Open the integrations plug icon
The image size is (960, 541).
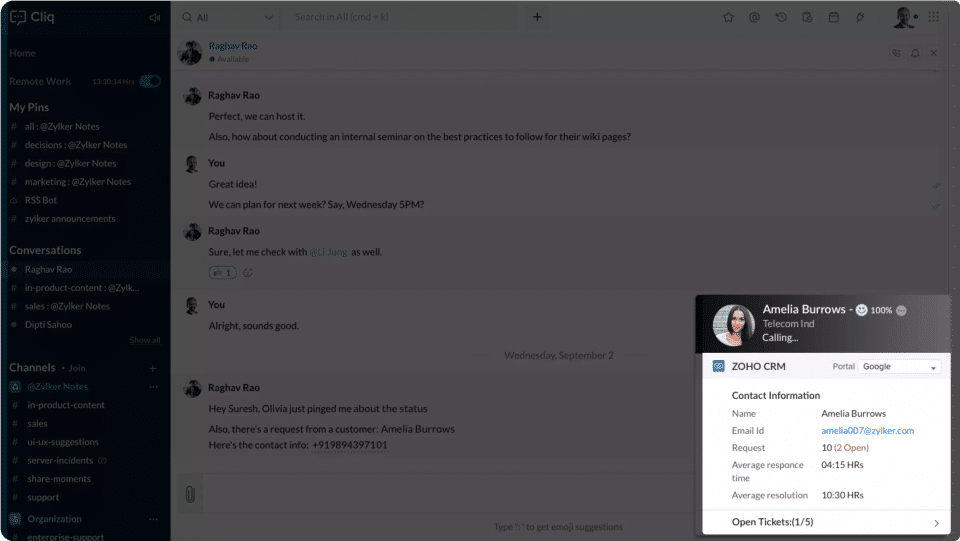pos(860,17)
